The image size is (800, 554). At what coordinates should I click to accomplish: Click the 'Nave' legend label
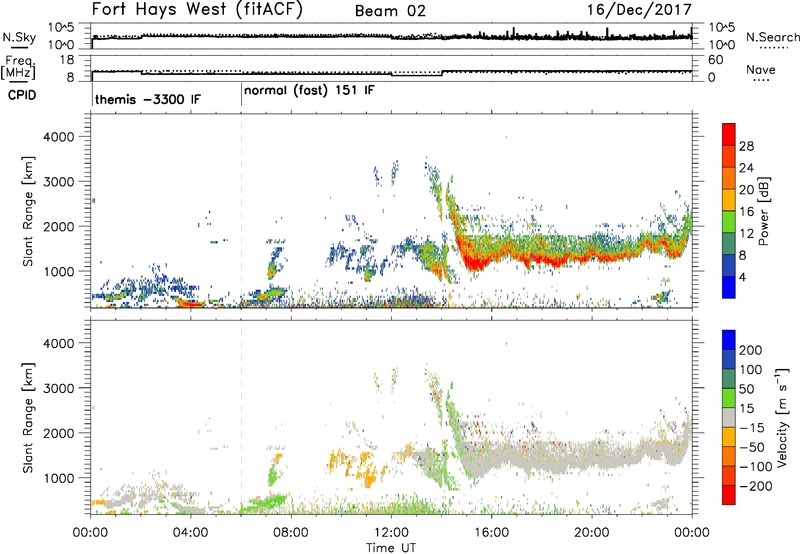(x=761, y=69)
